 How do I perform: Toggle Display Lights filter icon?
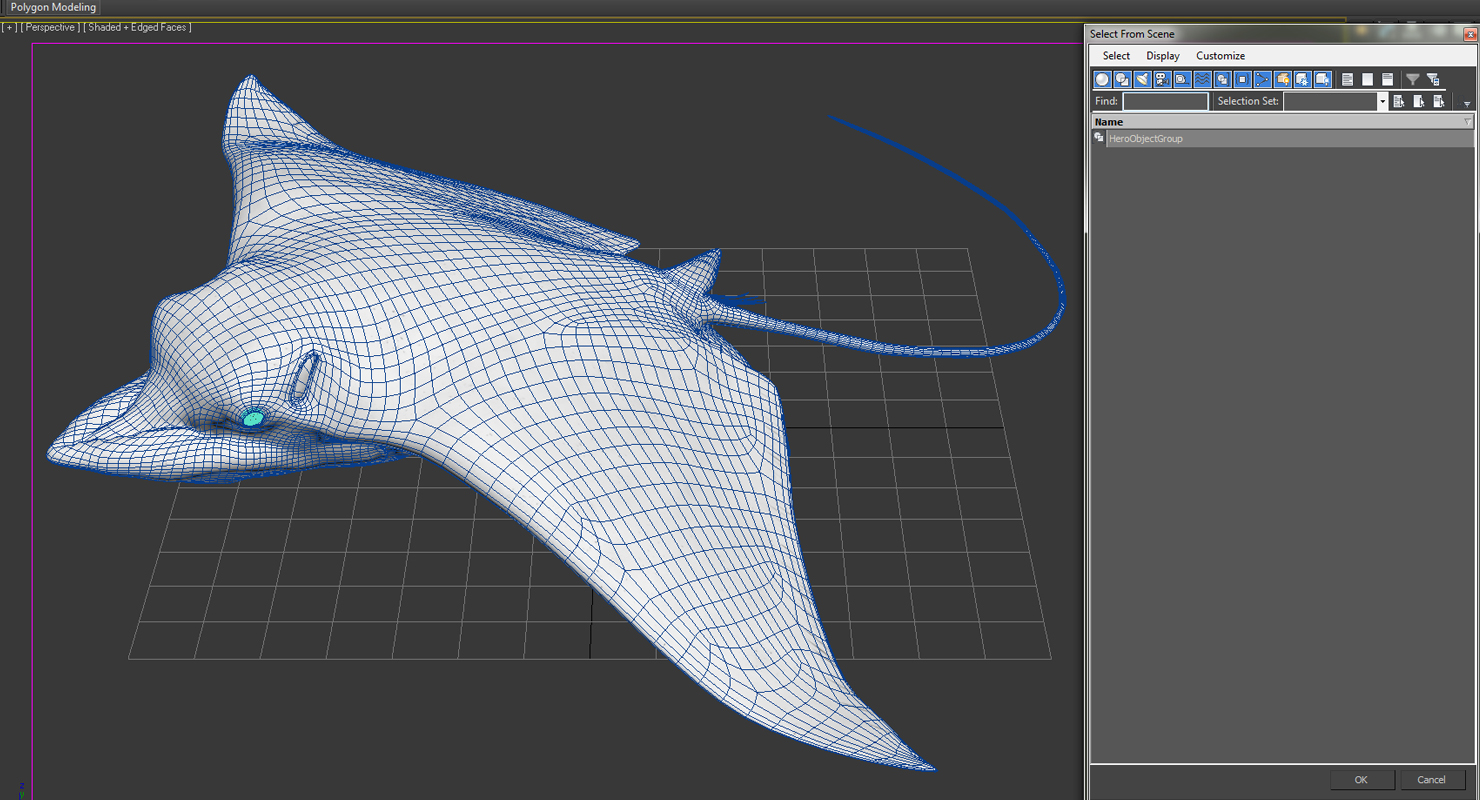(1142, 79)
